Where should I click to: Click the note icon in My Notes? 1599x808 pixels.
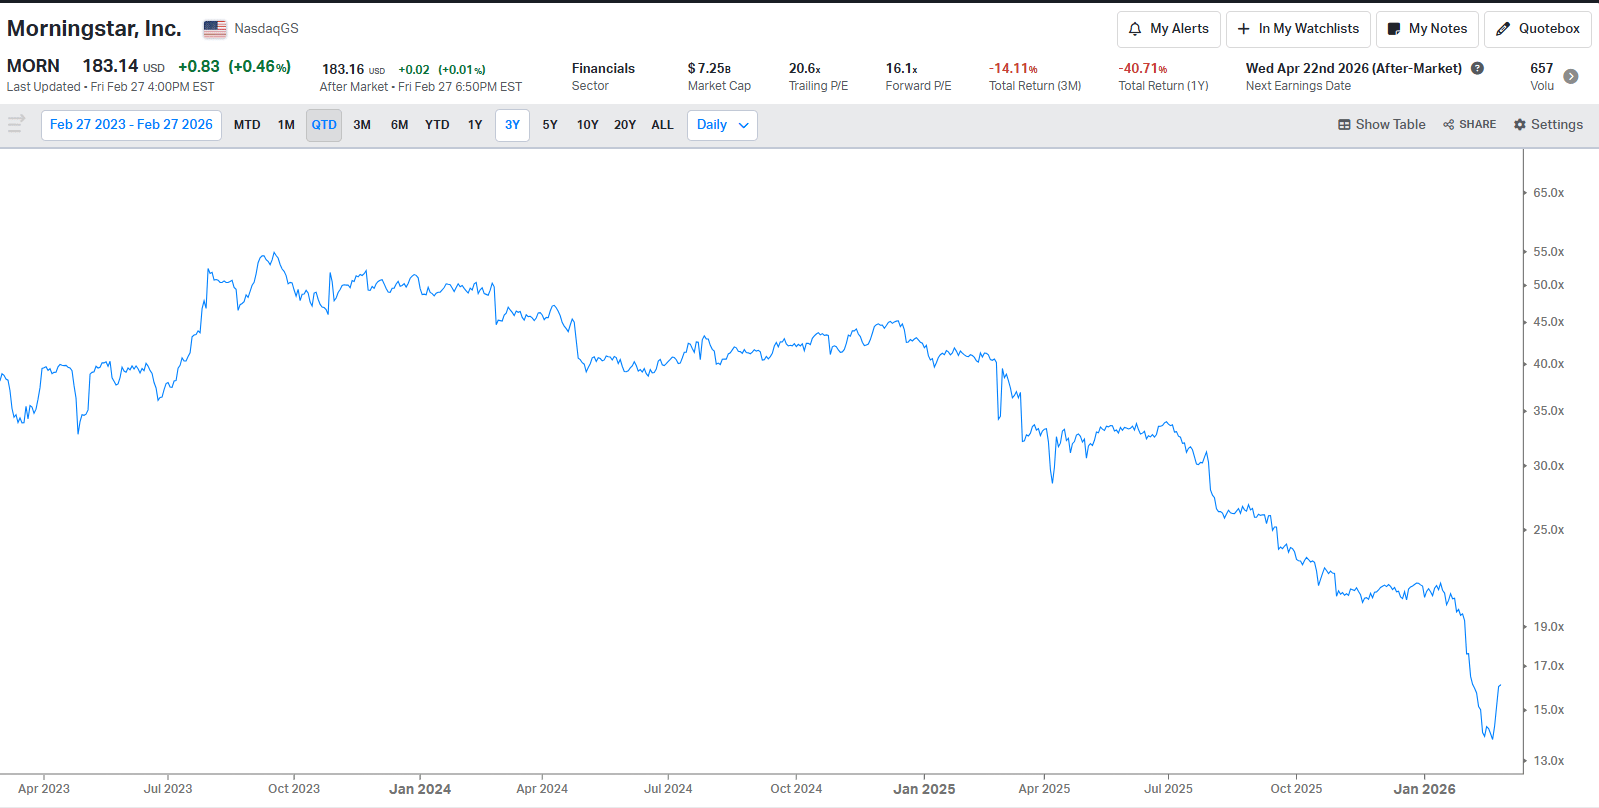click(x=1394, y=29)
